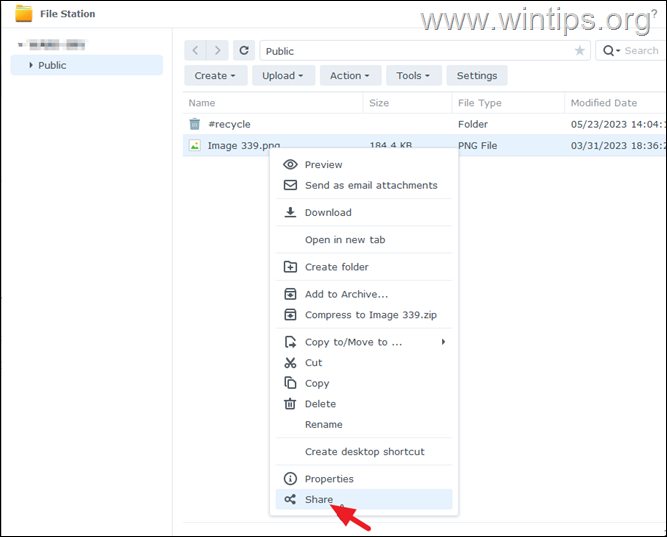Viewport: 667px width, 537px height.
Task: Choose Properties from the context menu
Action: click(364, 479)
